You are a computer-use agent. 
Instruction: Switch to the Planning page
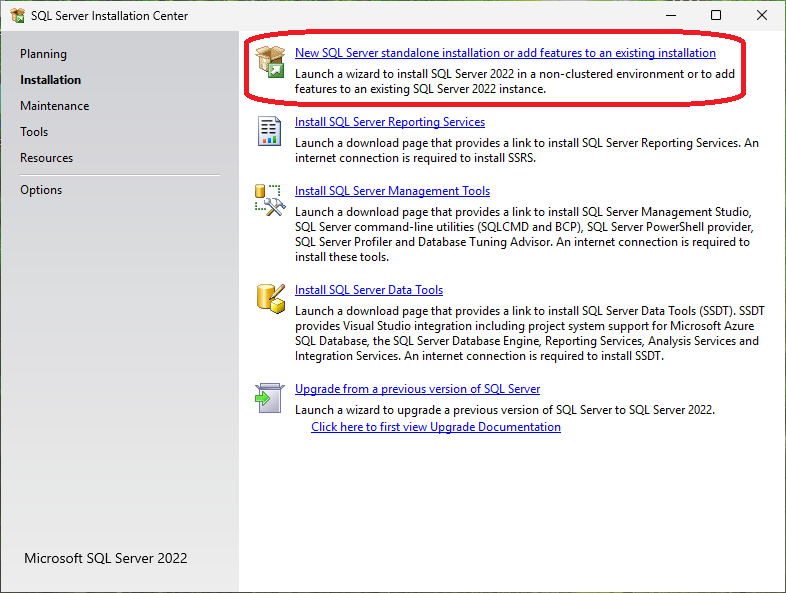coord(43,54)
